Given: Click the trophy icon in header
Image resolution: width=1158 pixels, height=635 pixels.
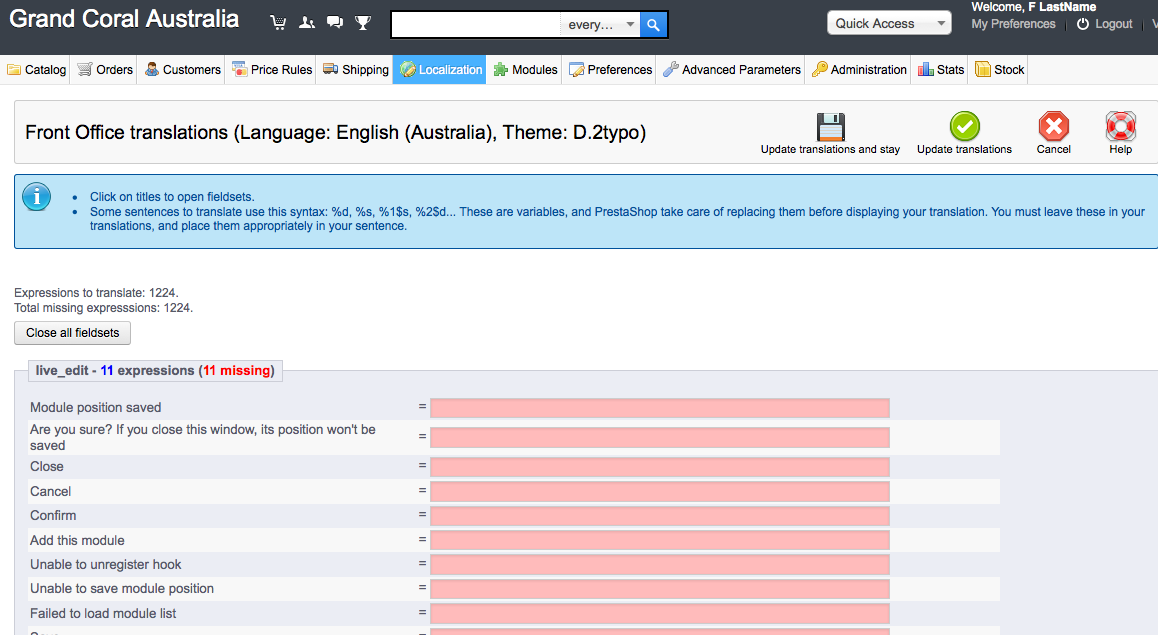Looking at the screenshot, I should (363, 23).
